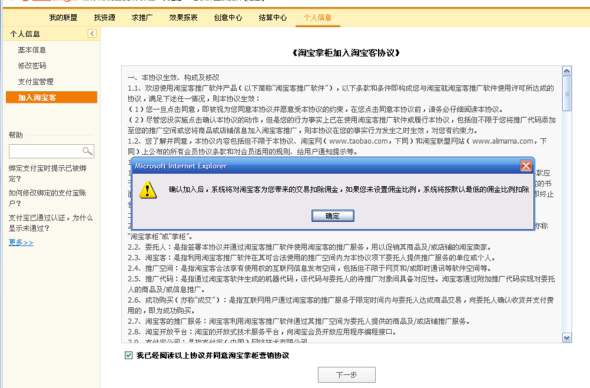Go to 支付宝管理 in the sidebar
The width and height of the screenshot is (590, 388).
coord(35,81)
